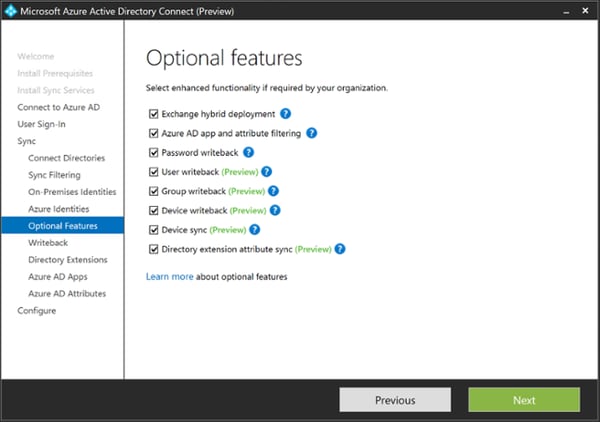Click Azure AD Connect app icon in title bar
The height and width of the screenshot is (422, 600).
pos(10,11)
